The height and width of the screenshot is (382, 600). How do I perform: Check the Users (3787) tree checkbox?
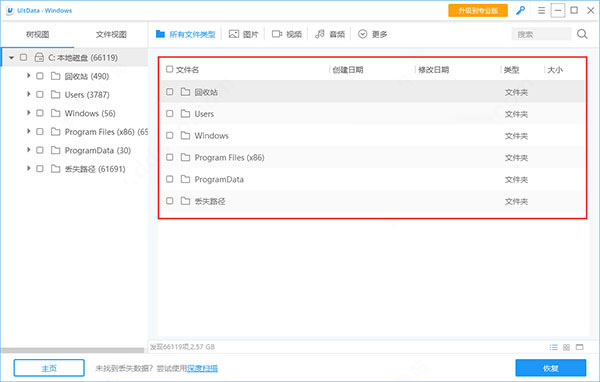(x=40, y=95)
